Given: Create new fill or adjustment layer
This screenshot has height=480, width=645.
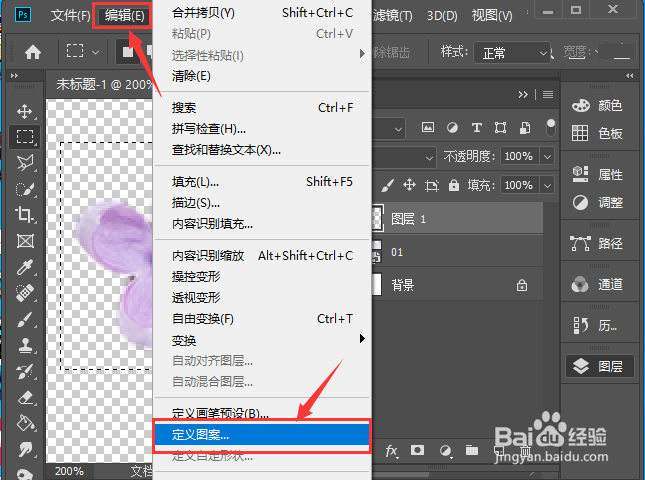Looking at the screenshot, I should tap(445, 451).
